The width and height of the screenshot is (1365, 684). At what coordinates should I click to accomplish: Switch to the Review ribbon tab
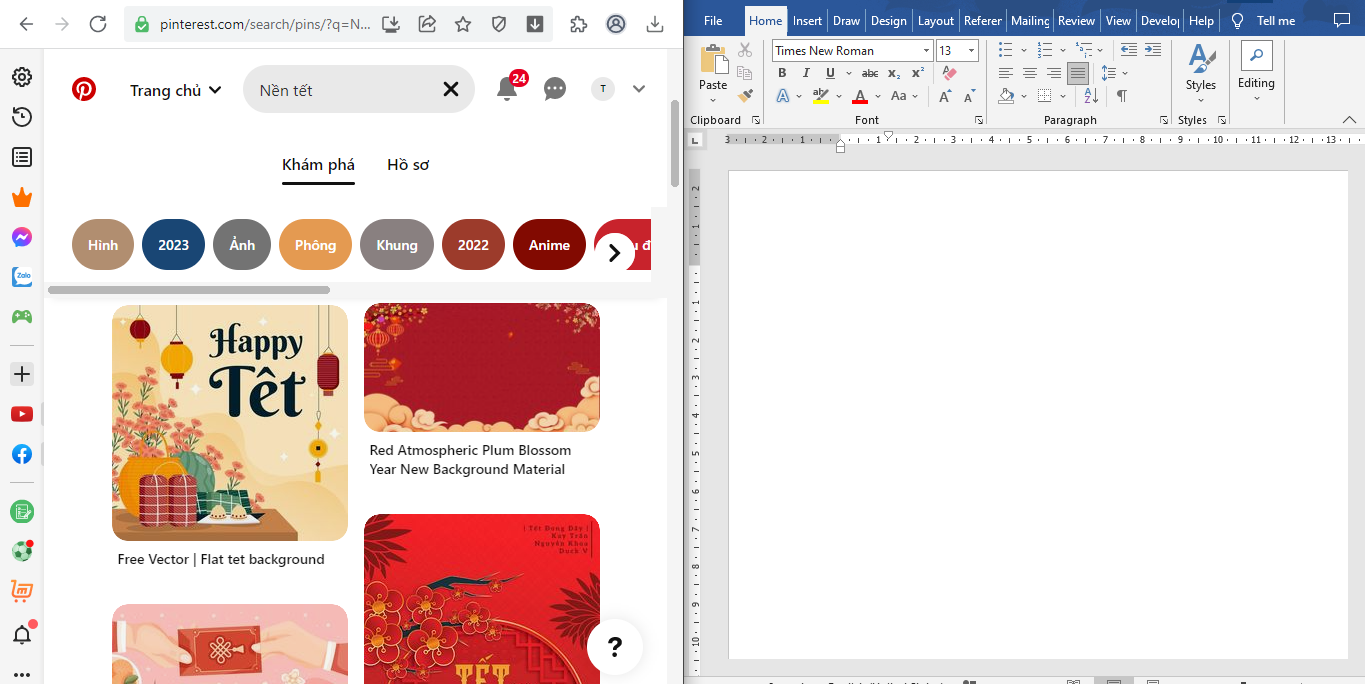[1076, 20]
